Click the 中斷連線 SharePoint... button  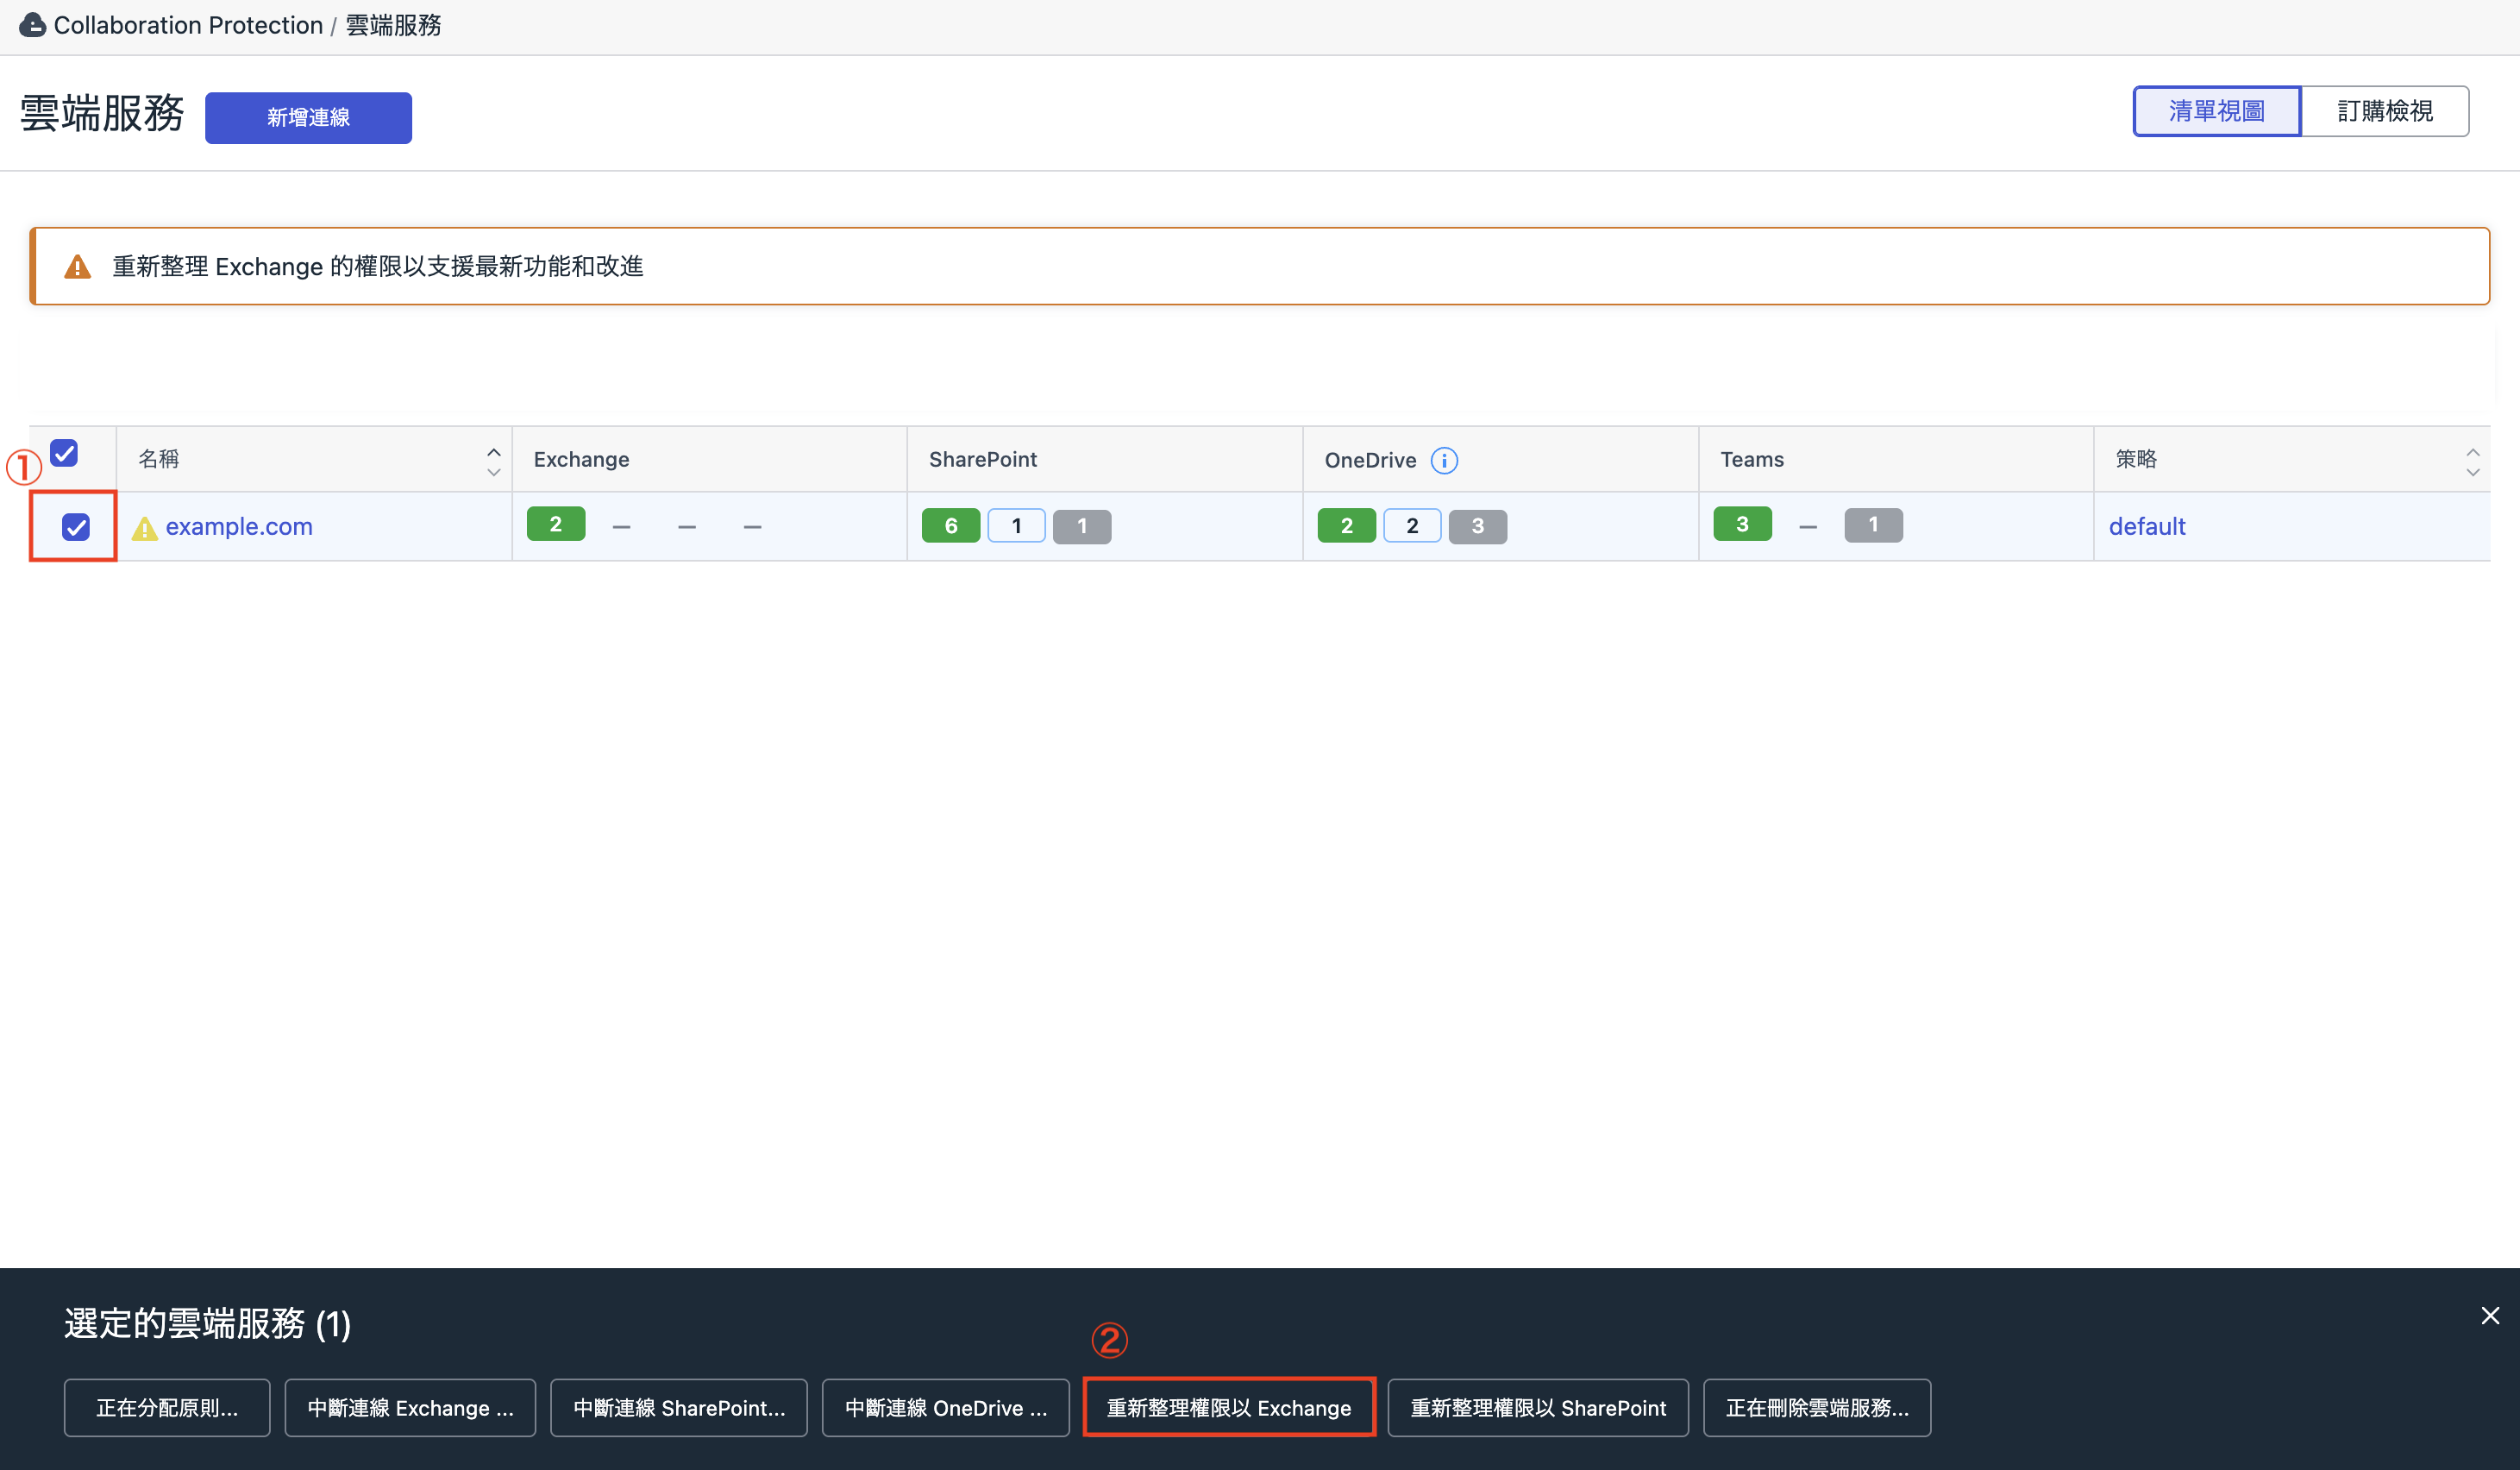(x=679, y=1408)
